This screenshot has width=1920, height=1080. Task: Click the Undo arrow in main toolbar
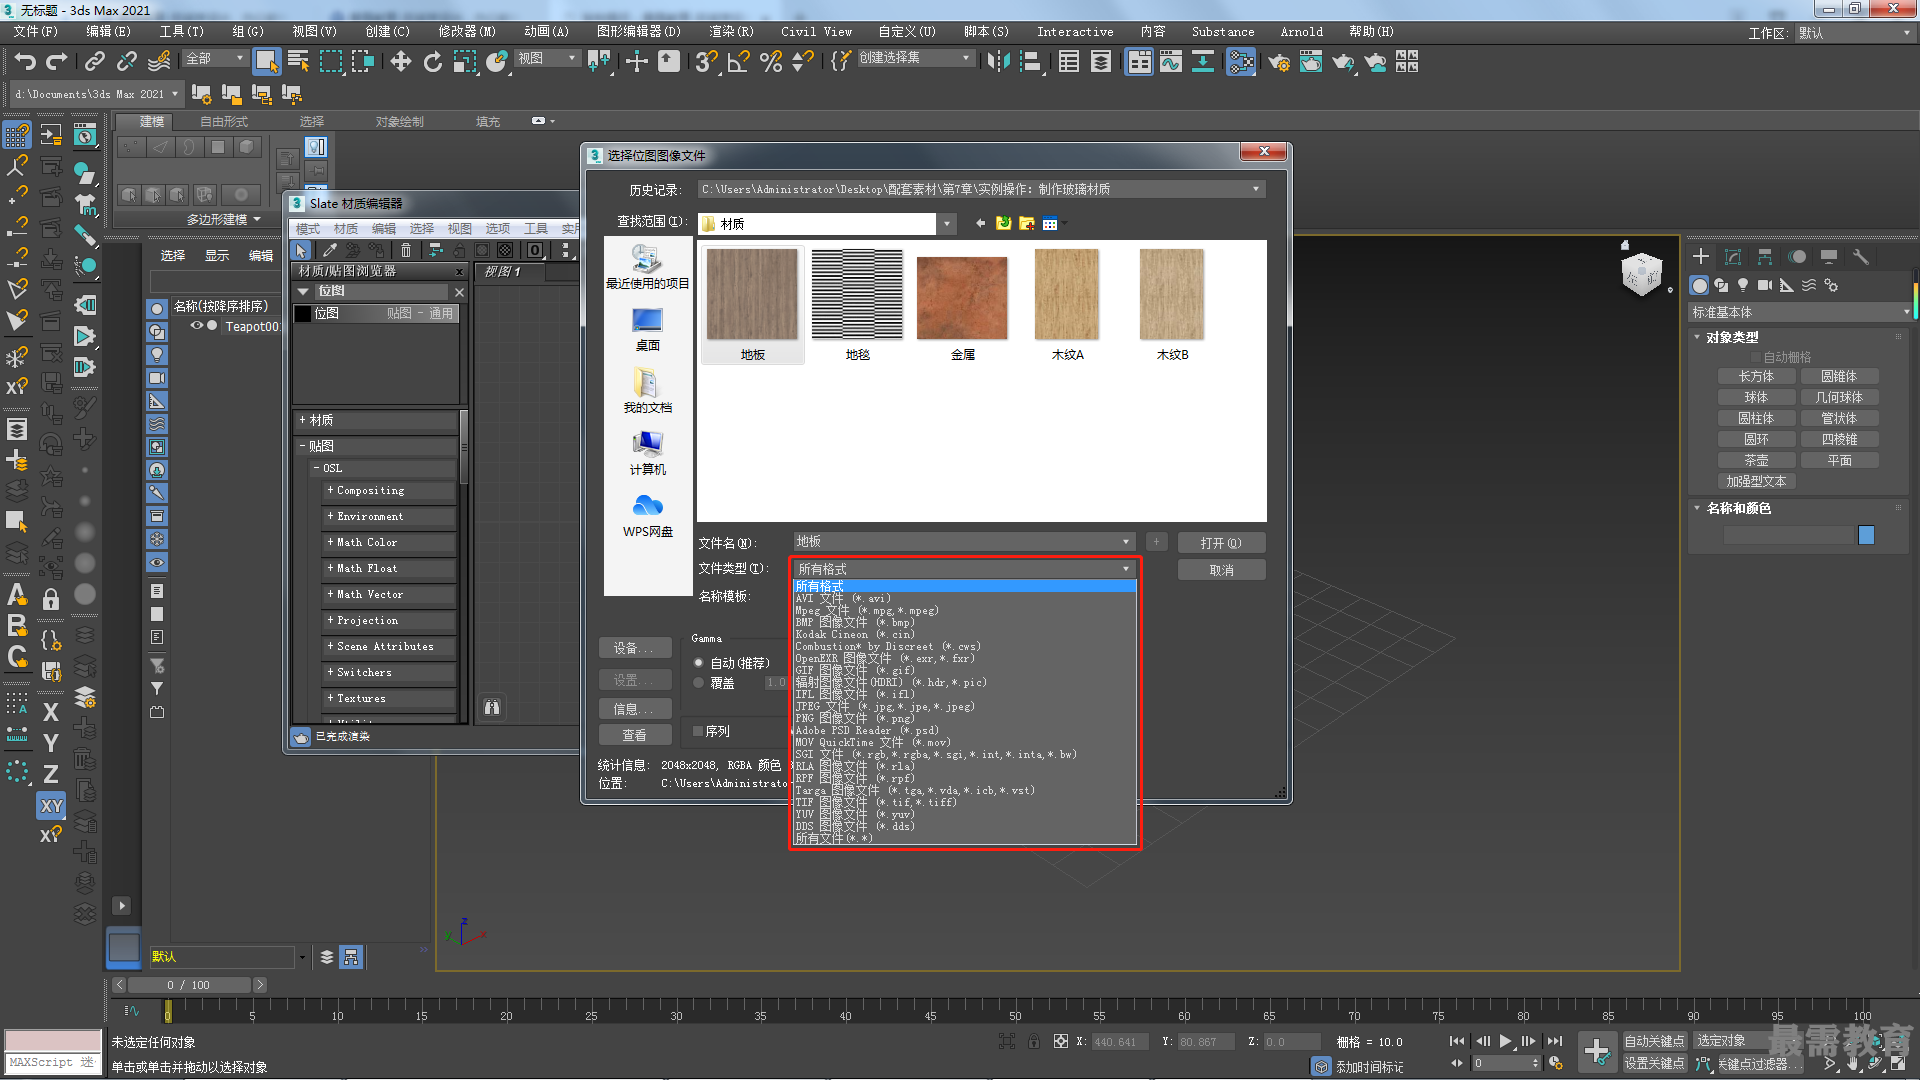(x=25, y=62)
